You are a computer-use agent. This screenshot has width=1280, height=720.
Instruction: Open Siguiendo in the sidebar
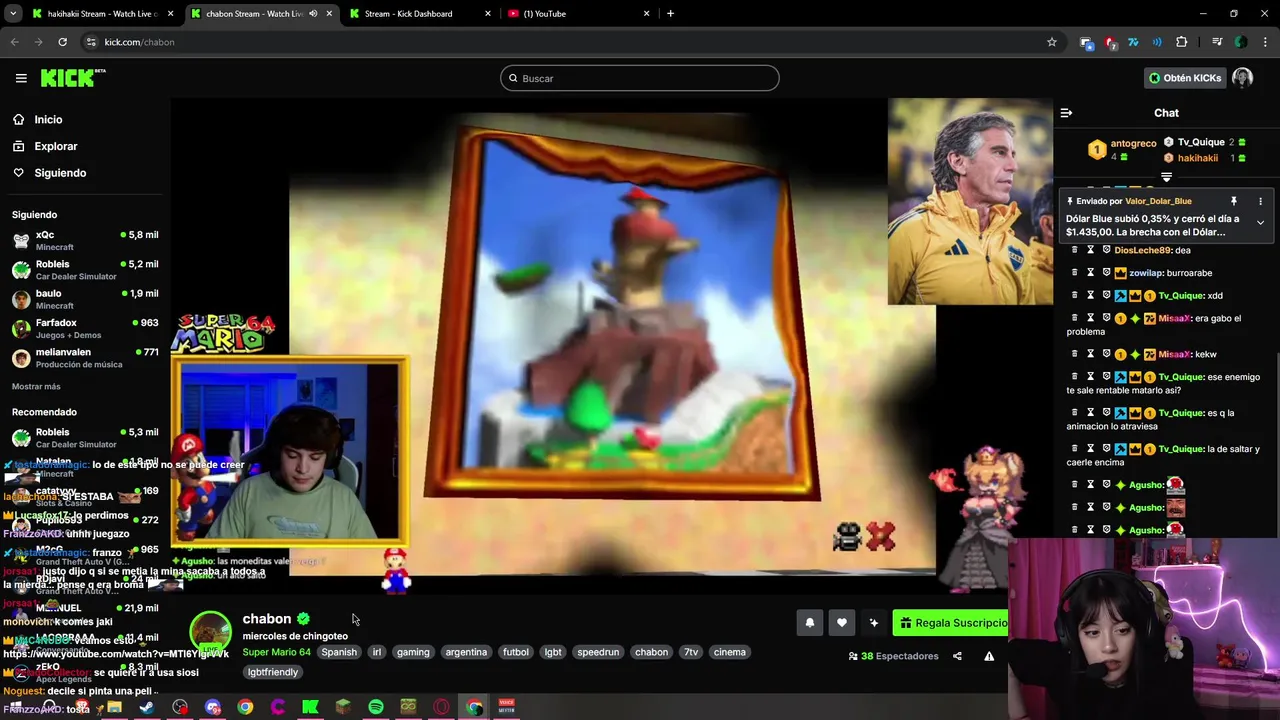pyautogui.click(x=60, y=173)
